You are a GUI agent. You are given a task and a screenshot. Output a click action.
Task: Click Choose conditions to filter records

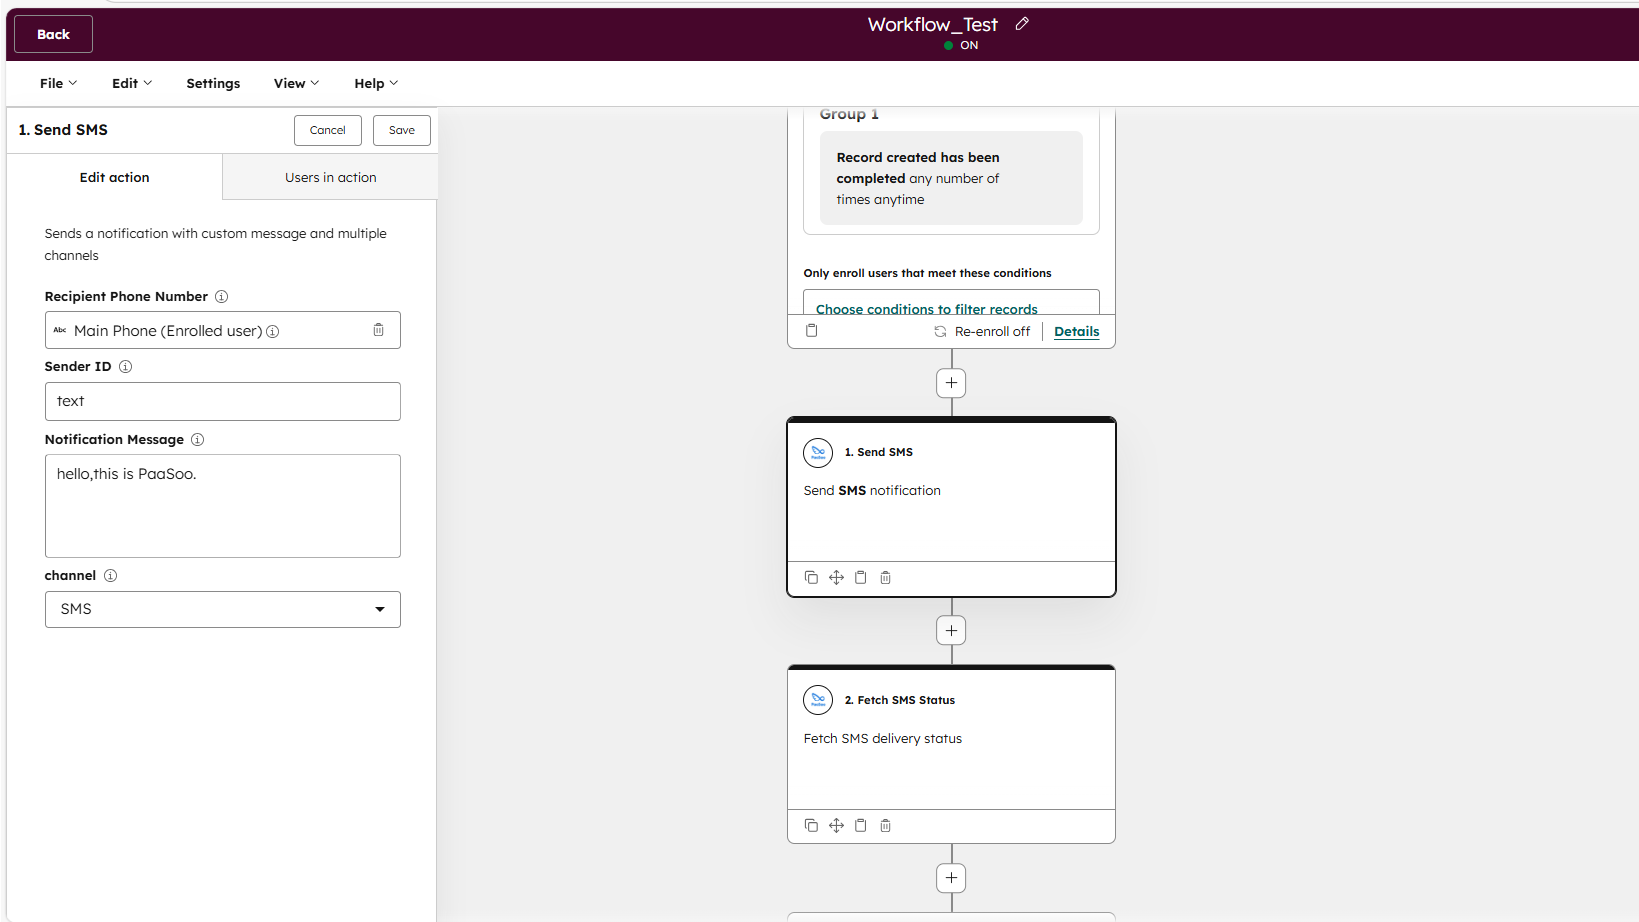(x=924, y=308)
